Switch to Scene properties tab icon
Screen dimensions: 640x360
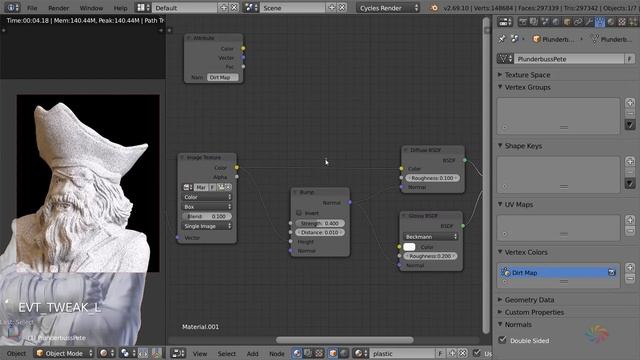[545, 22]
